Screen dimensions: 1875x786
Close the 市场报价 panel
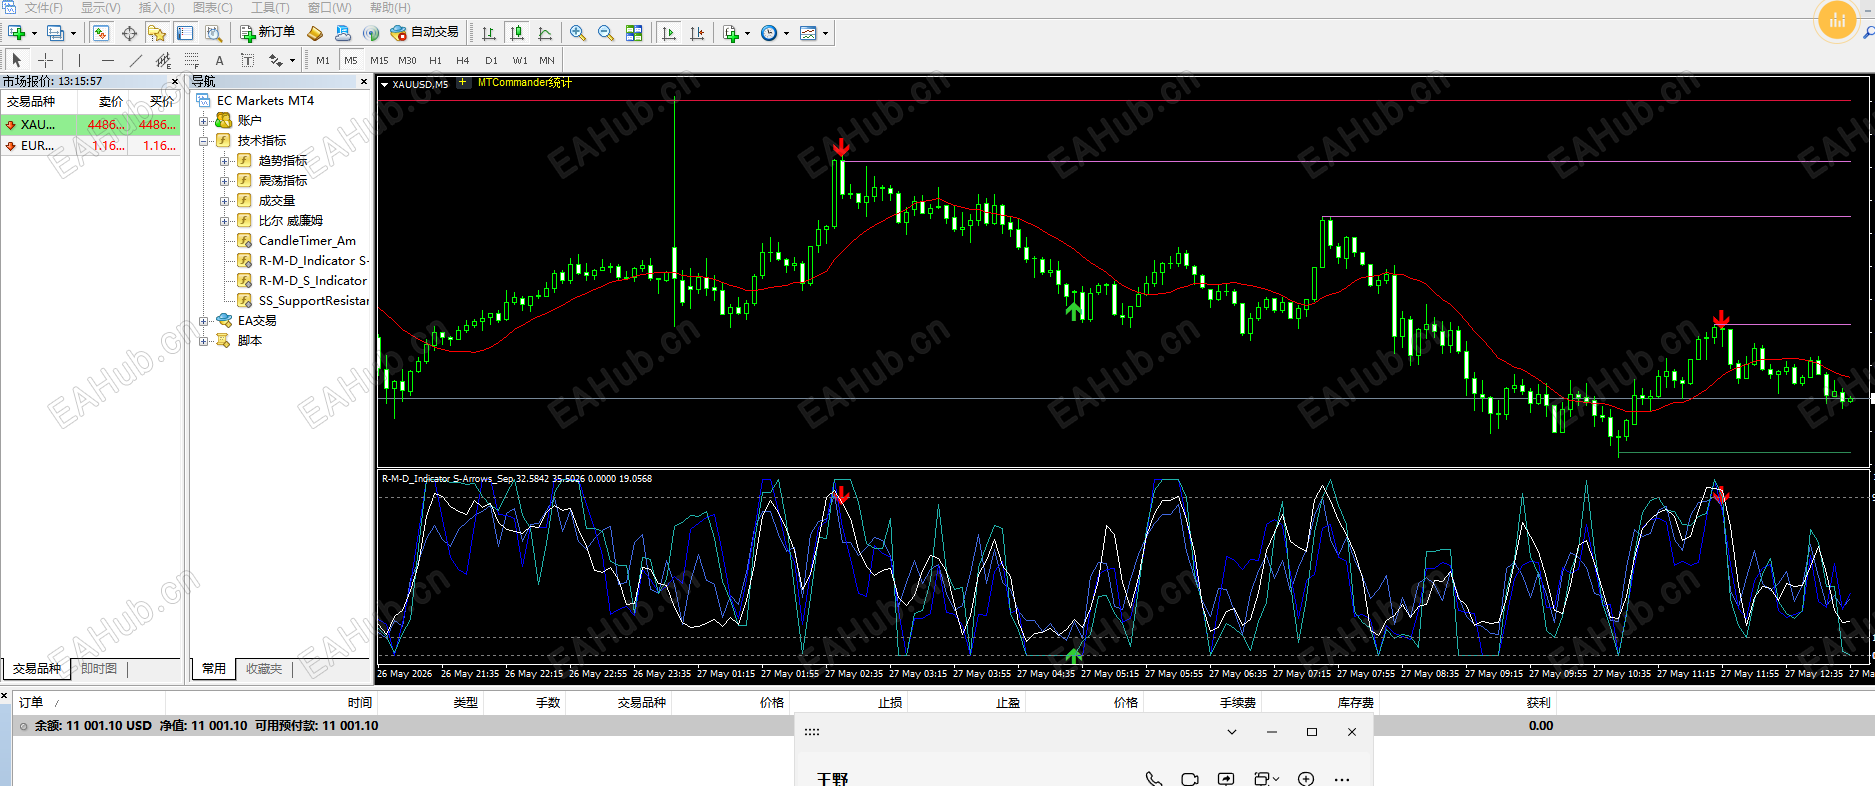pos(175,82)
